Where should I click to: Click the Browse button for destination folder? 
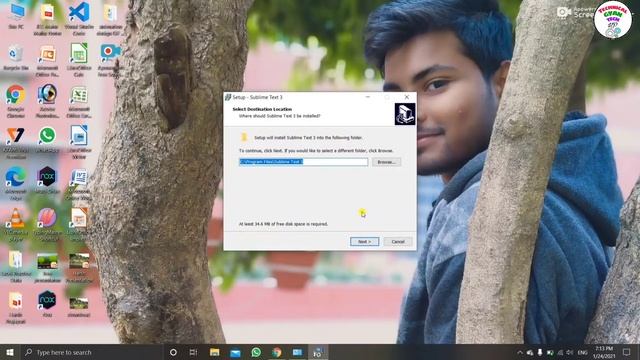pyautogui.click(x=386, y=162)
